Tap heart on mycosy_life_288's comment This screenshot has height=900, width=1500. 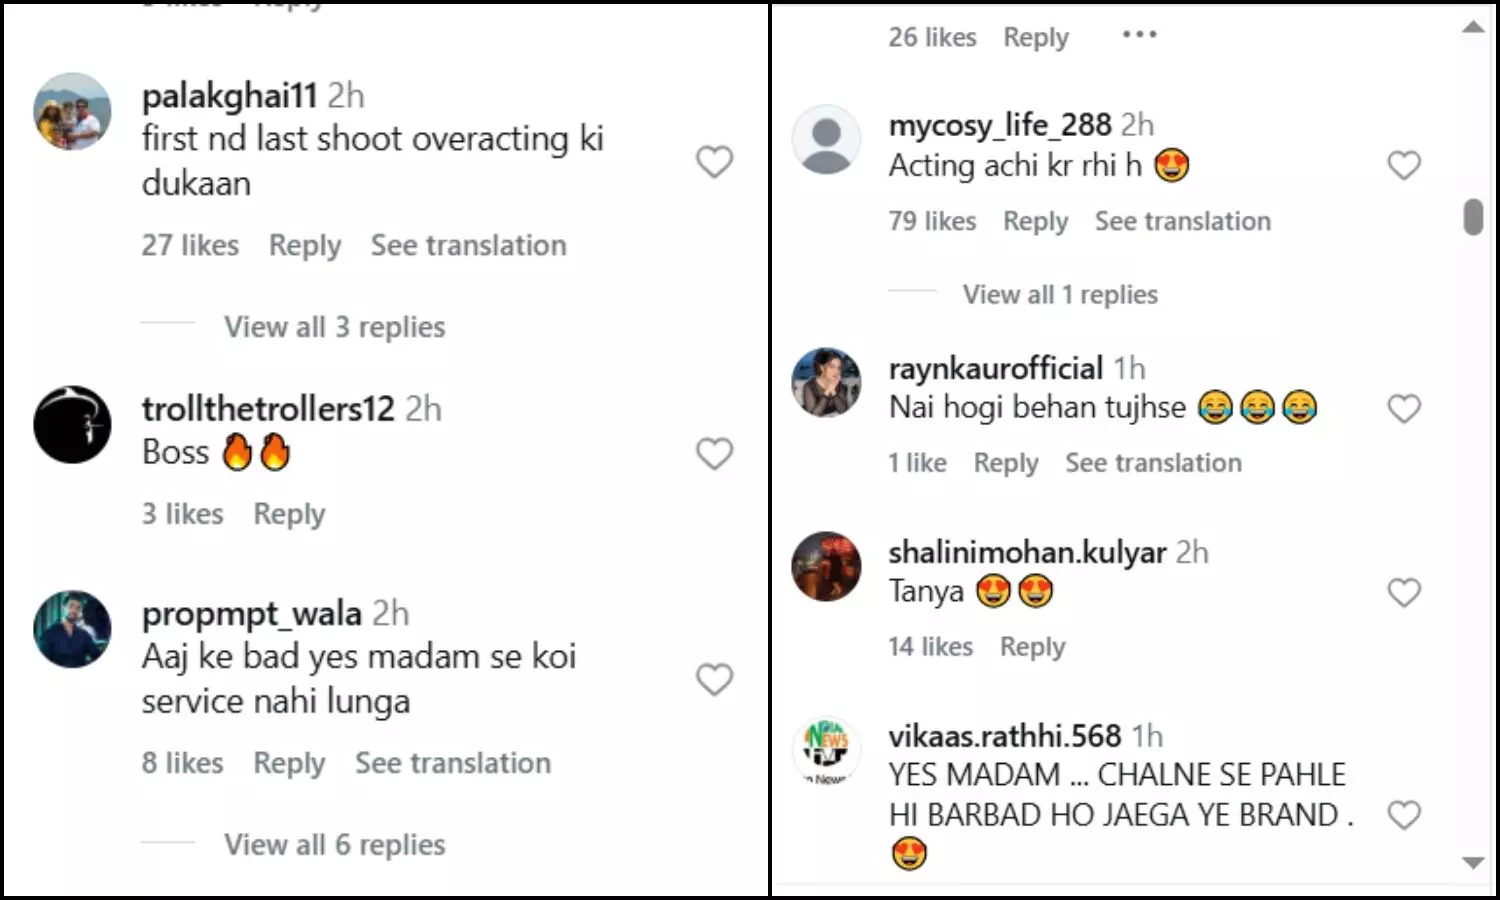click(x=1404, y=165)
